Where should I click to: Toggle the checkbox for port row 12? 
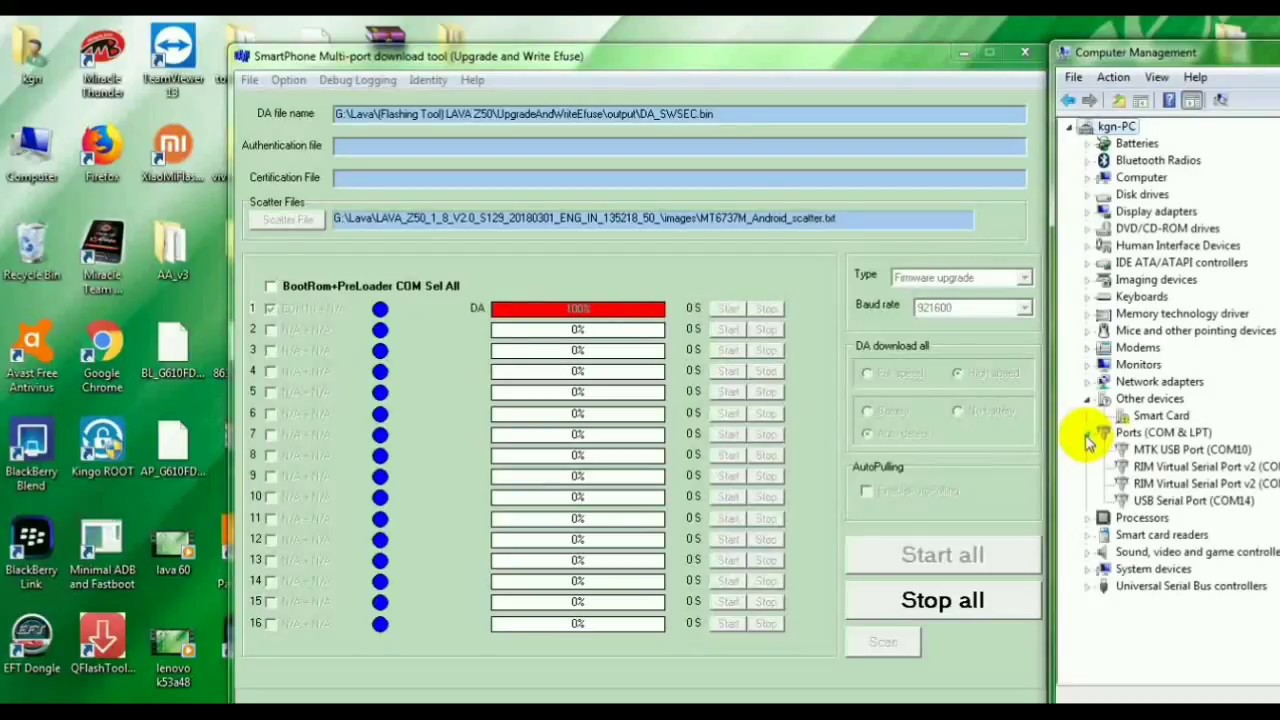[270, 539]
